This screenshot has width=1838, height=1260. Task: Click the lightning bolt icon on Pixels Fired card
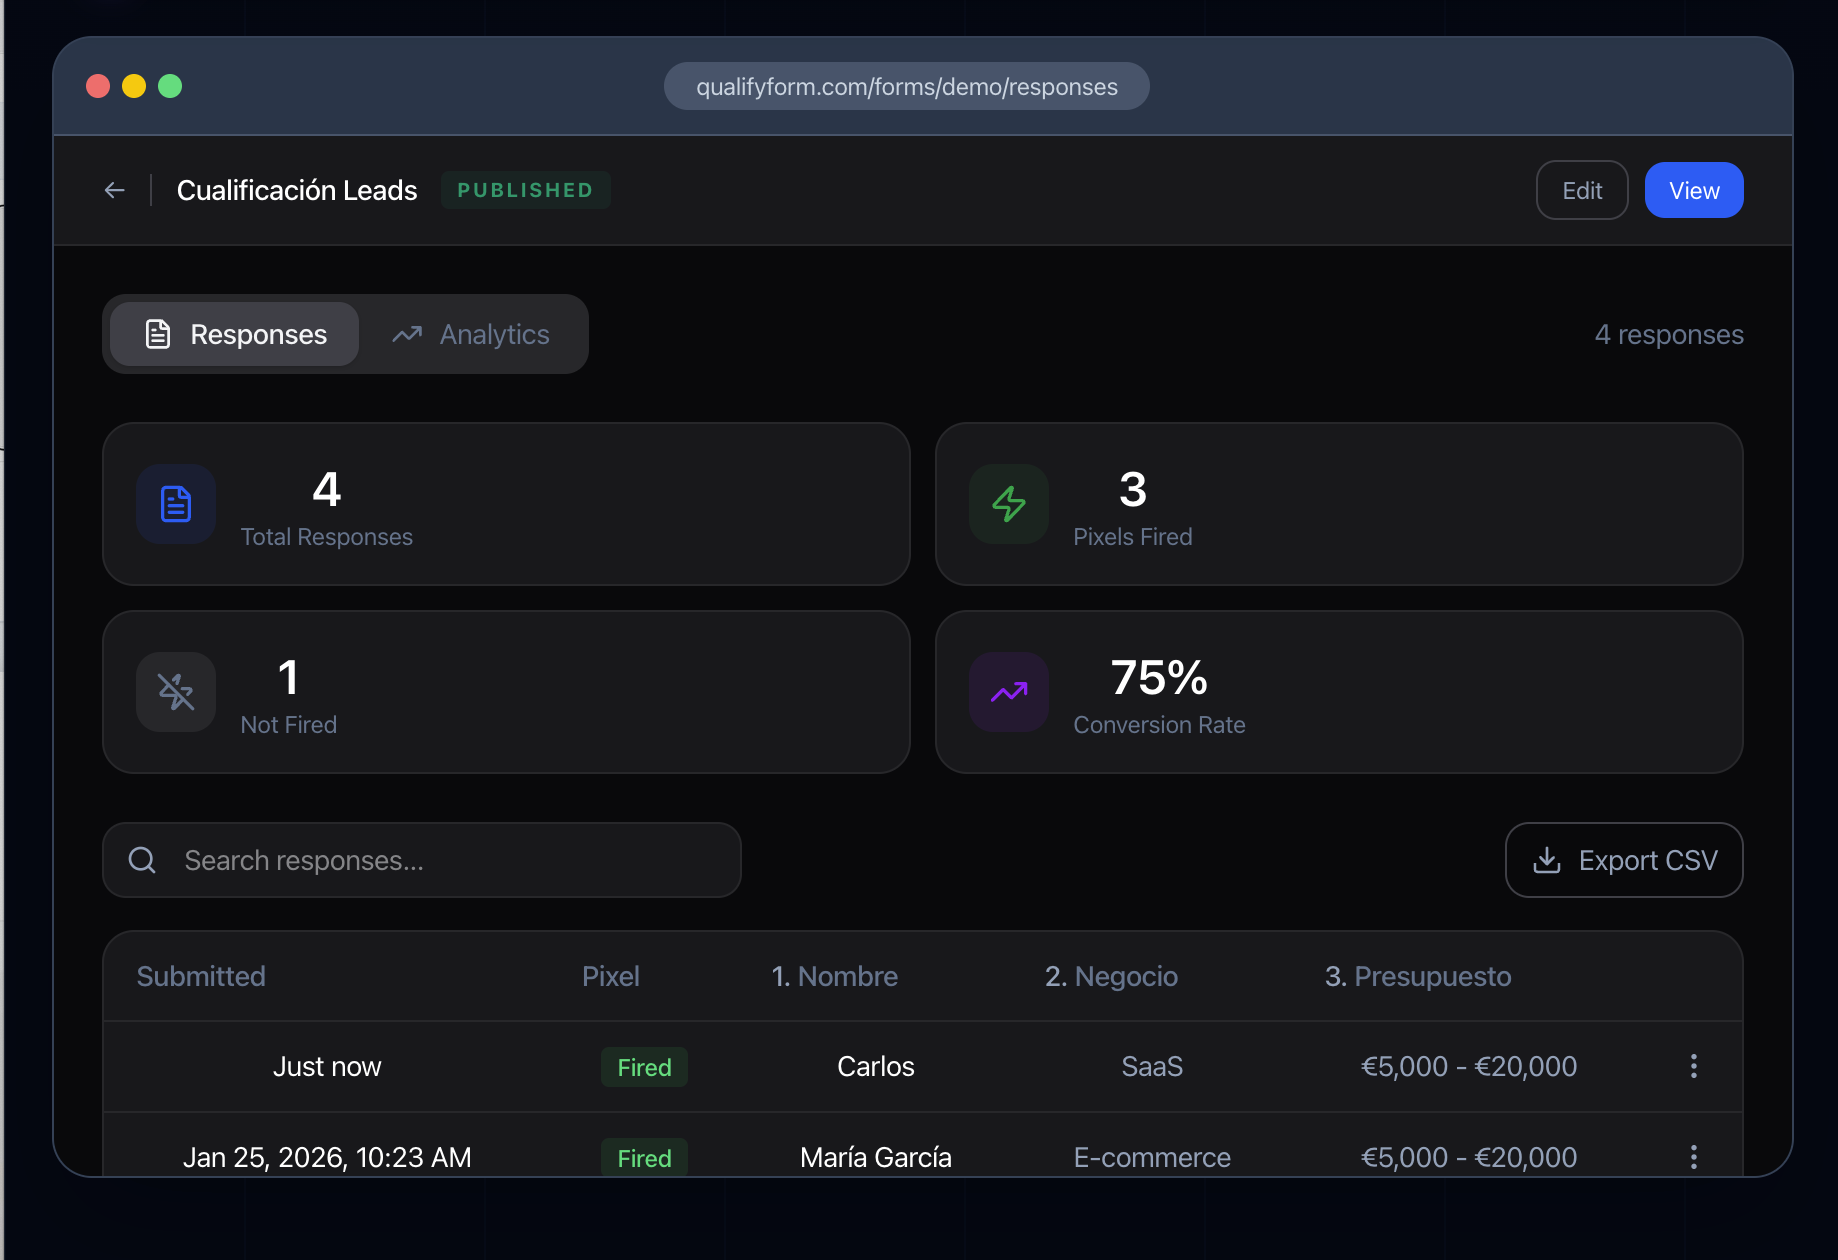1008,504
